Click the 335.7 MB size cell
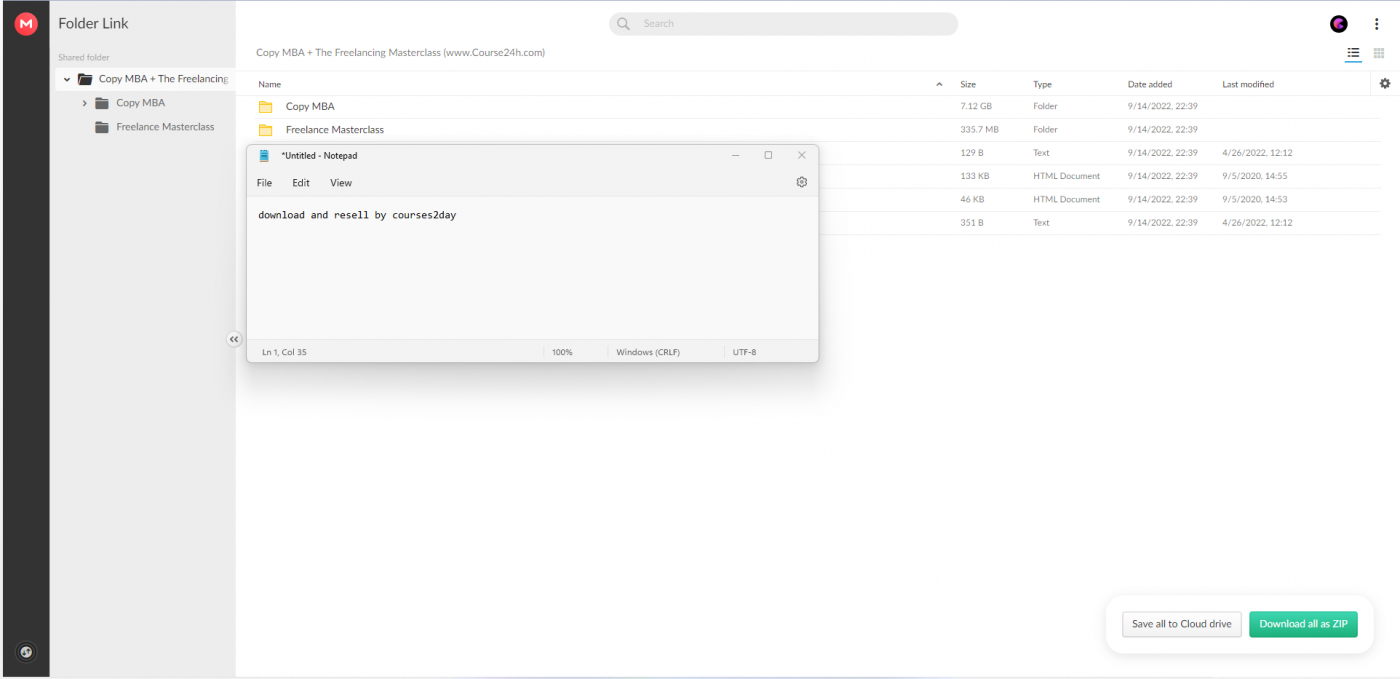Image resolution: width=1400 pixels, height=679 pixels. coord(979,130)
